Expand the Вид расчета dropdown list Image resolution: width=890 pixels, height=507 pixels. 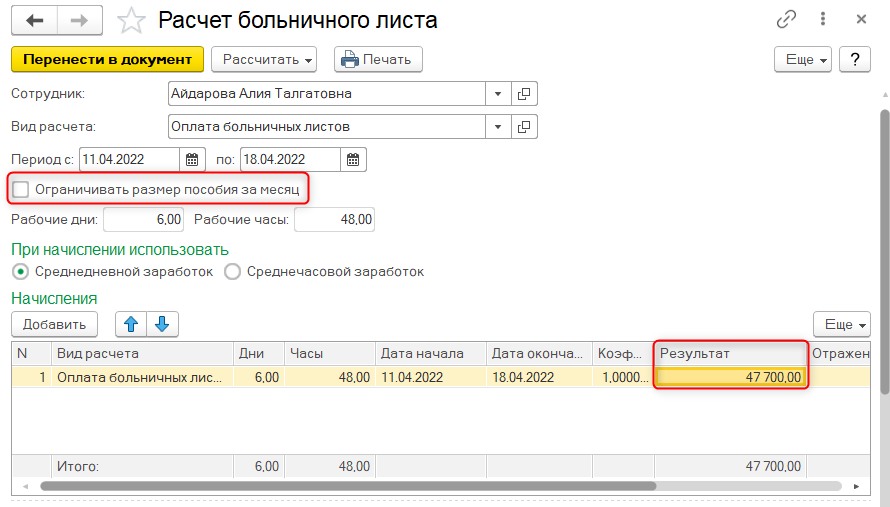point(499,127)
